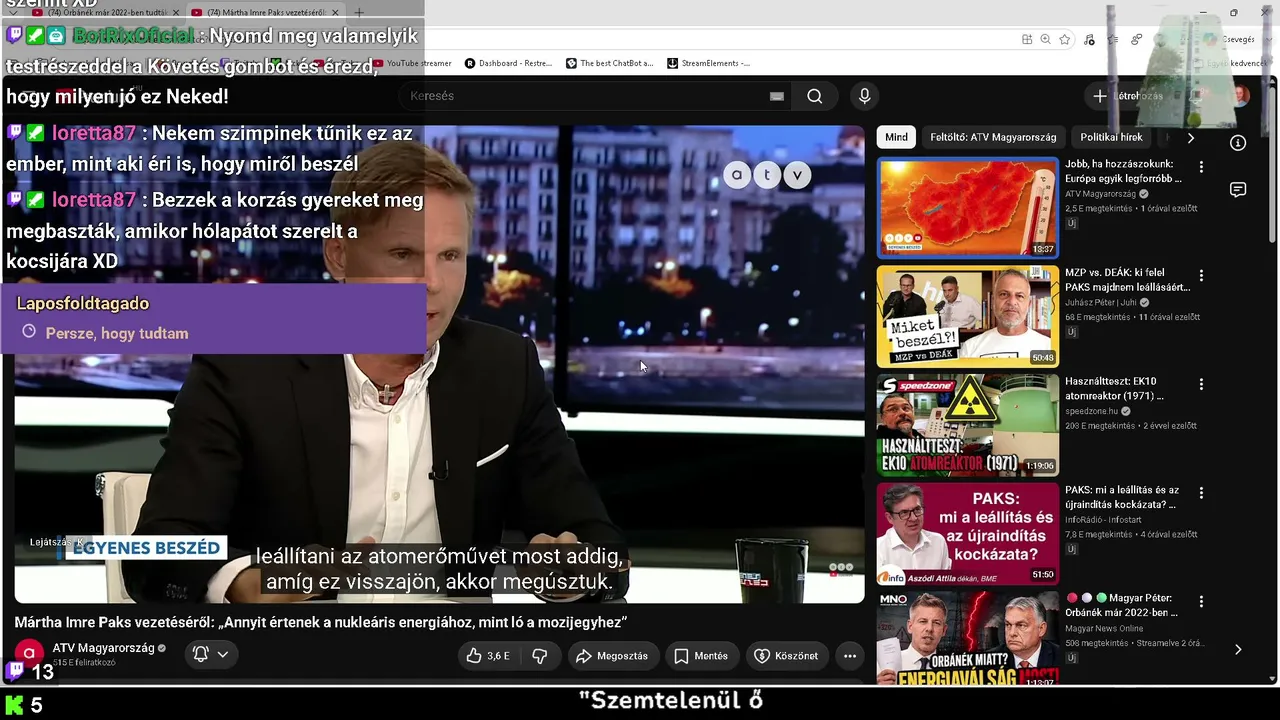
Task: Open the media control music note icon
Action: click(x=1089, y=40)
